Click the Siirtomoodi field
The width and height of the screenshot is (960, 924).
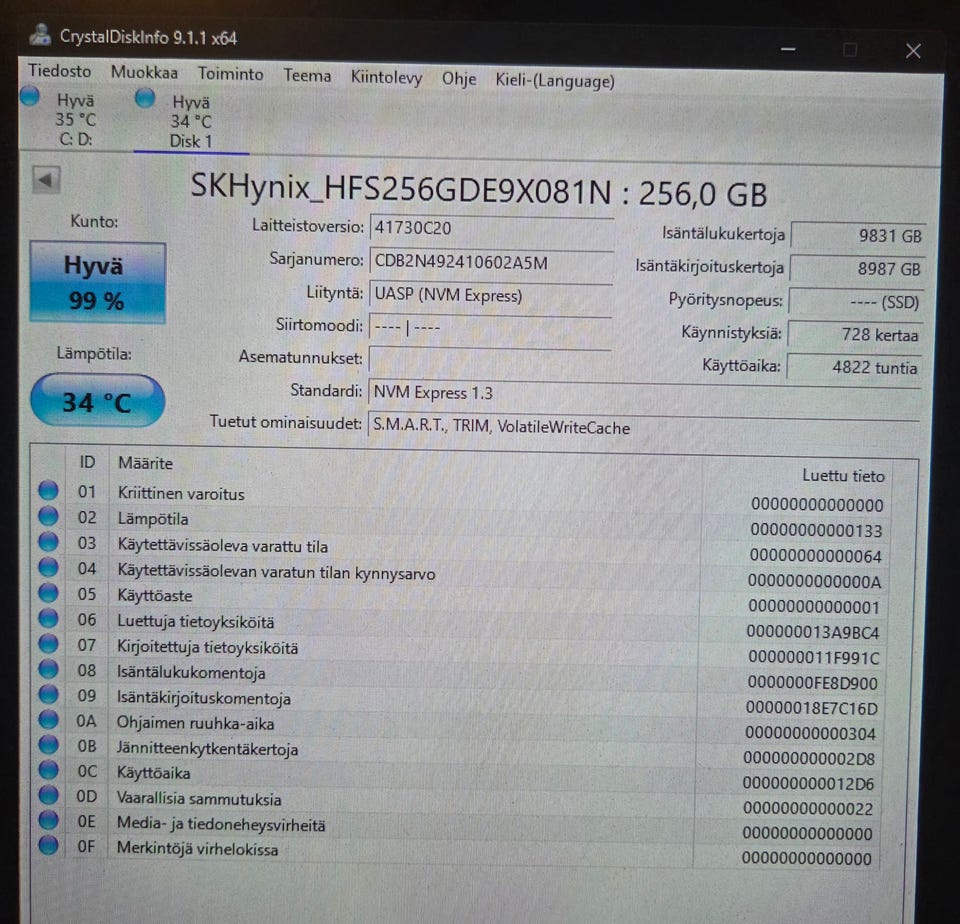[490, 327]
